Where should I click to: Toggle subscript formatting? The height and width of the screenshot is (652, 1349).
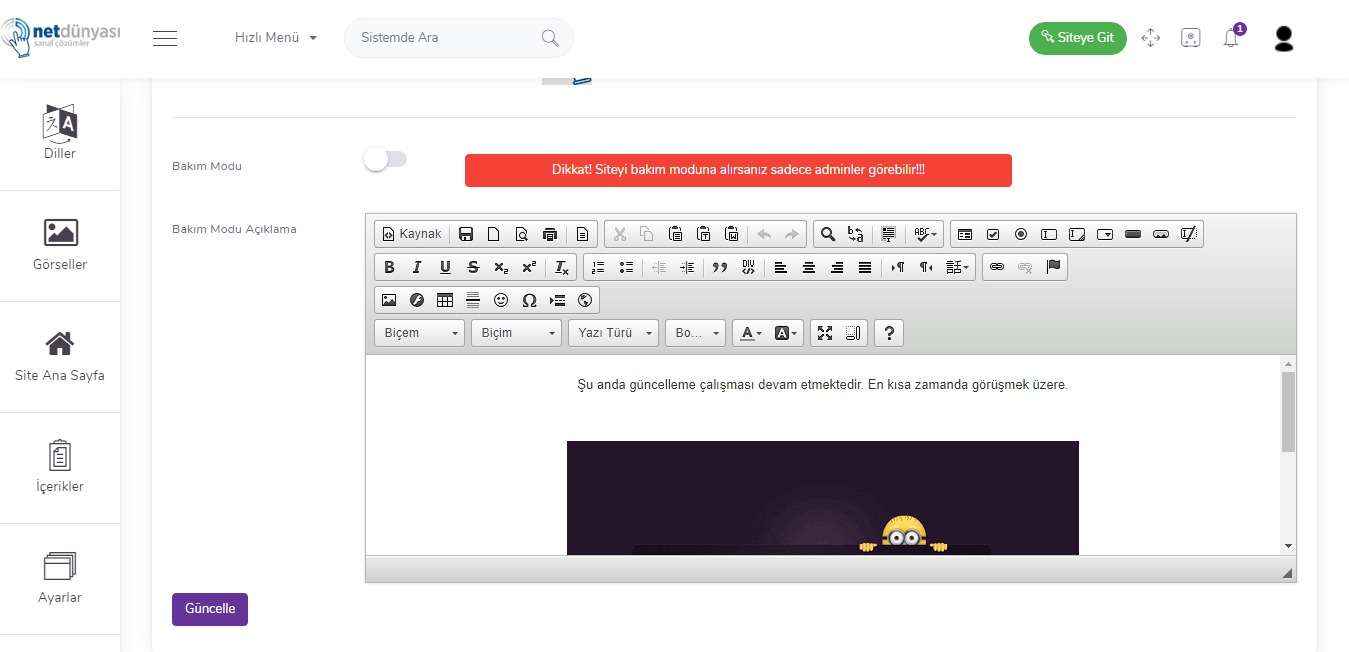(501, 267)
